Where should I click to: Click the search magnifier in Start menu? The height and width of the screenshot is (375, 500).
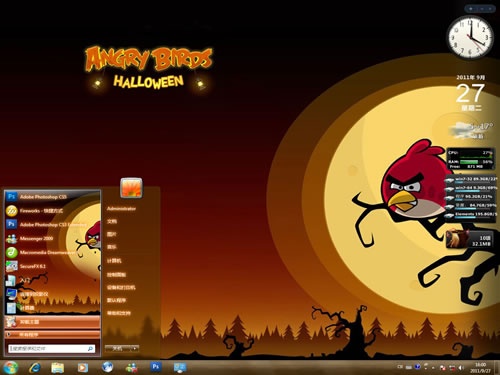click(90, 349)
